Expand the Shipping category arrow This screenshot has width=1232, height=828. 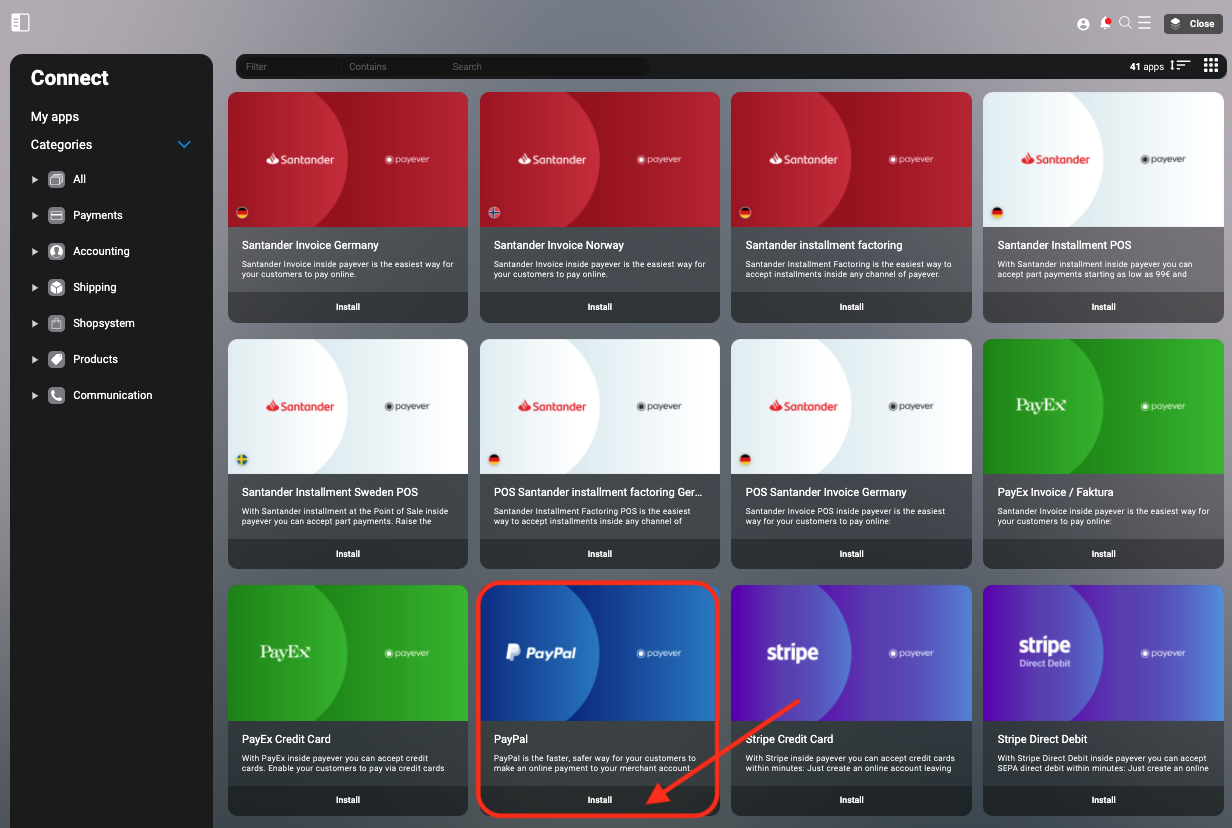35,288
